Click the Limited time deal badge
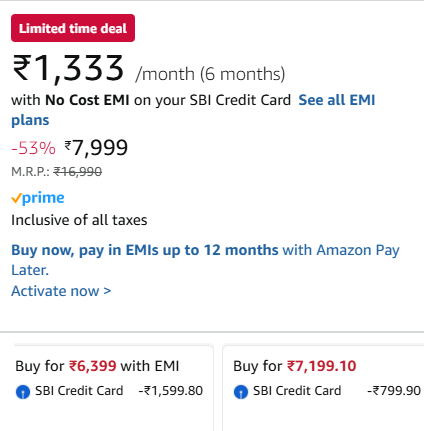 pyautogui.click(x=73, y=28)
